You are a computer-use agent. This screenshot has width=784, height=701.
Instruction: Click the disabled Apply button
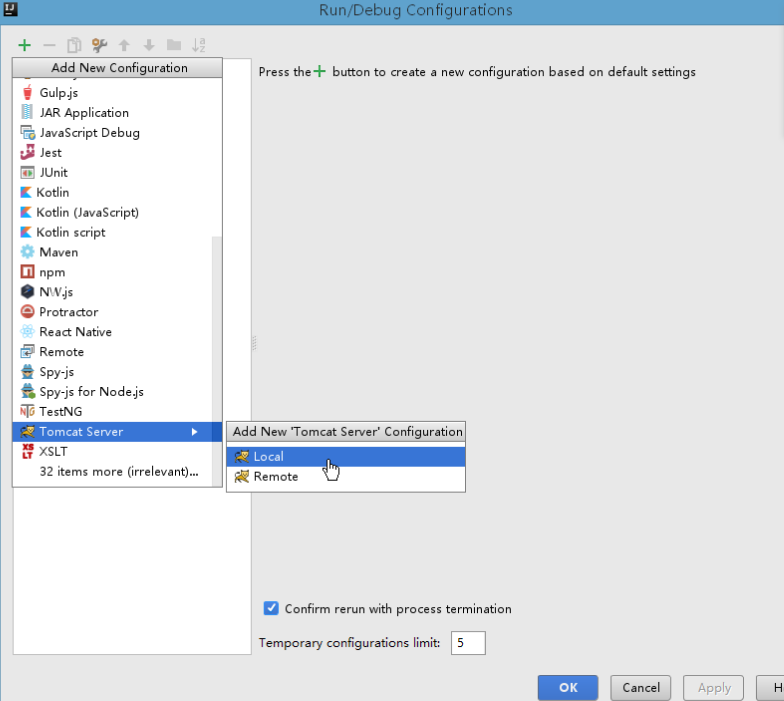pyautogui.click(x=714, y=688)
